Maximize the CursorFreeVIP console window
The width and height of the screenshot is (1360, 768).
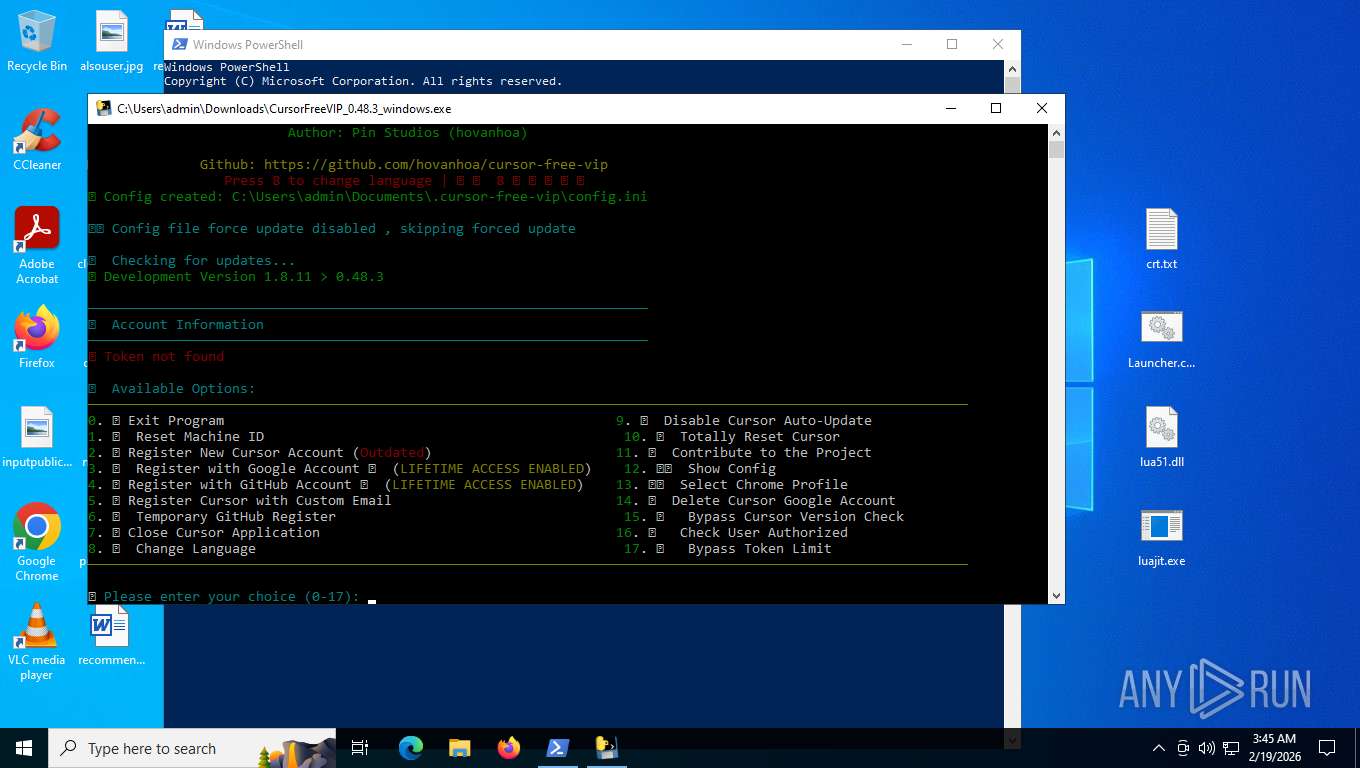point(996,108)
